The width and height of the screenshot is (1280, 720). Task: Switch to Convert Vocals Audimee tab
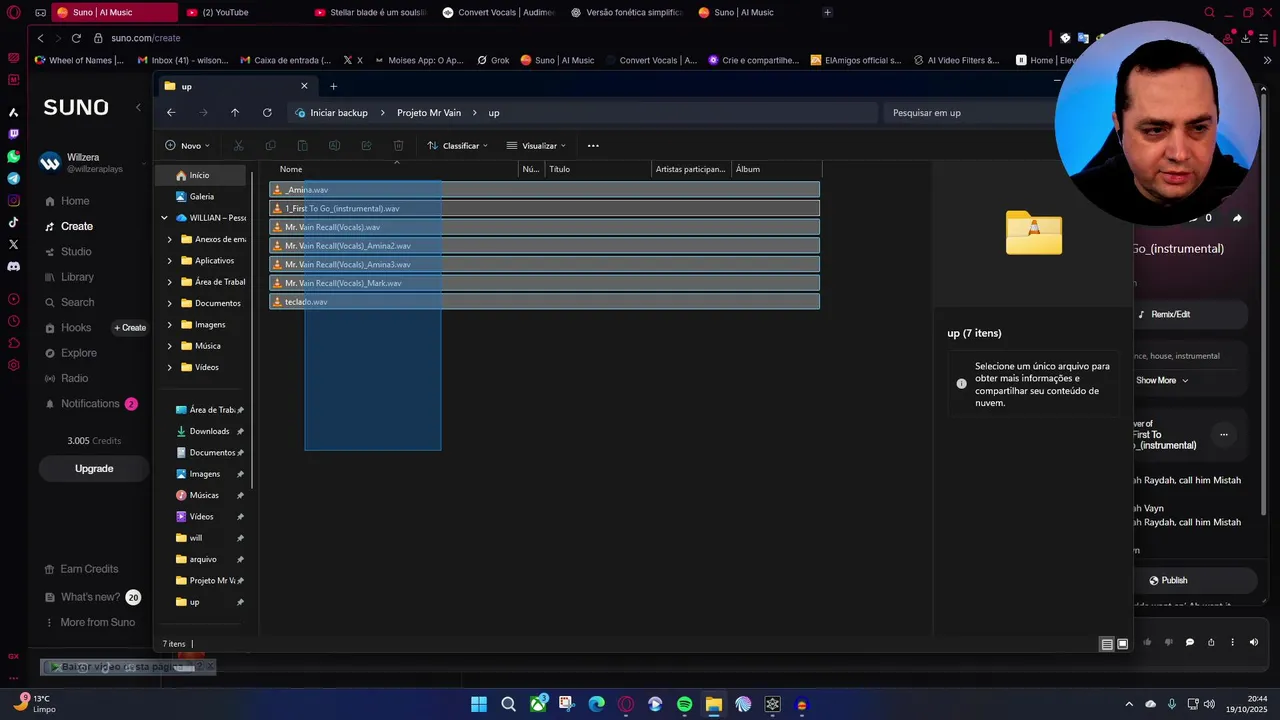pos(498,12)
